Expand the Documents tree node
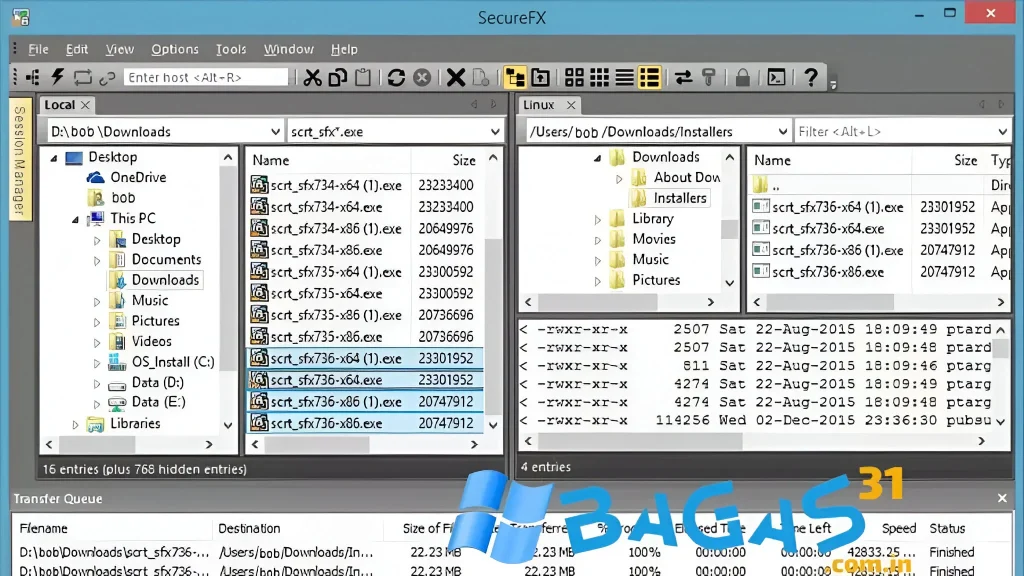 pyautogui.click(x=97, y=261)
